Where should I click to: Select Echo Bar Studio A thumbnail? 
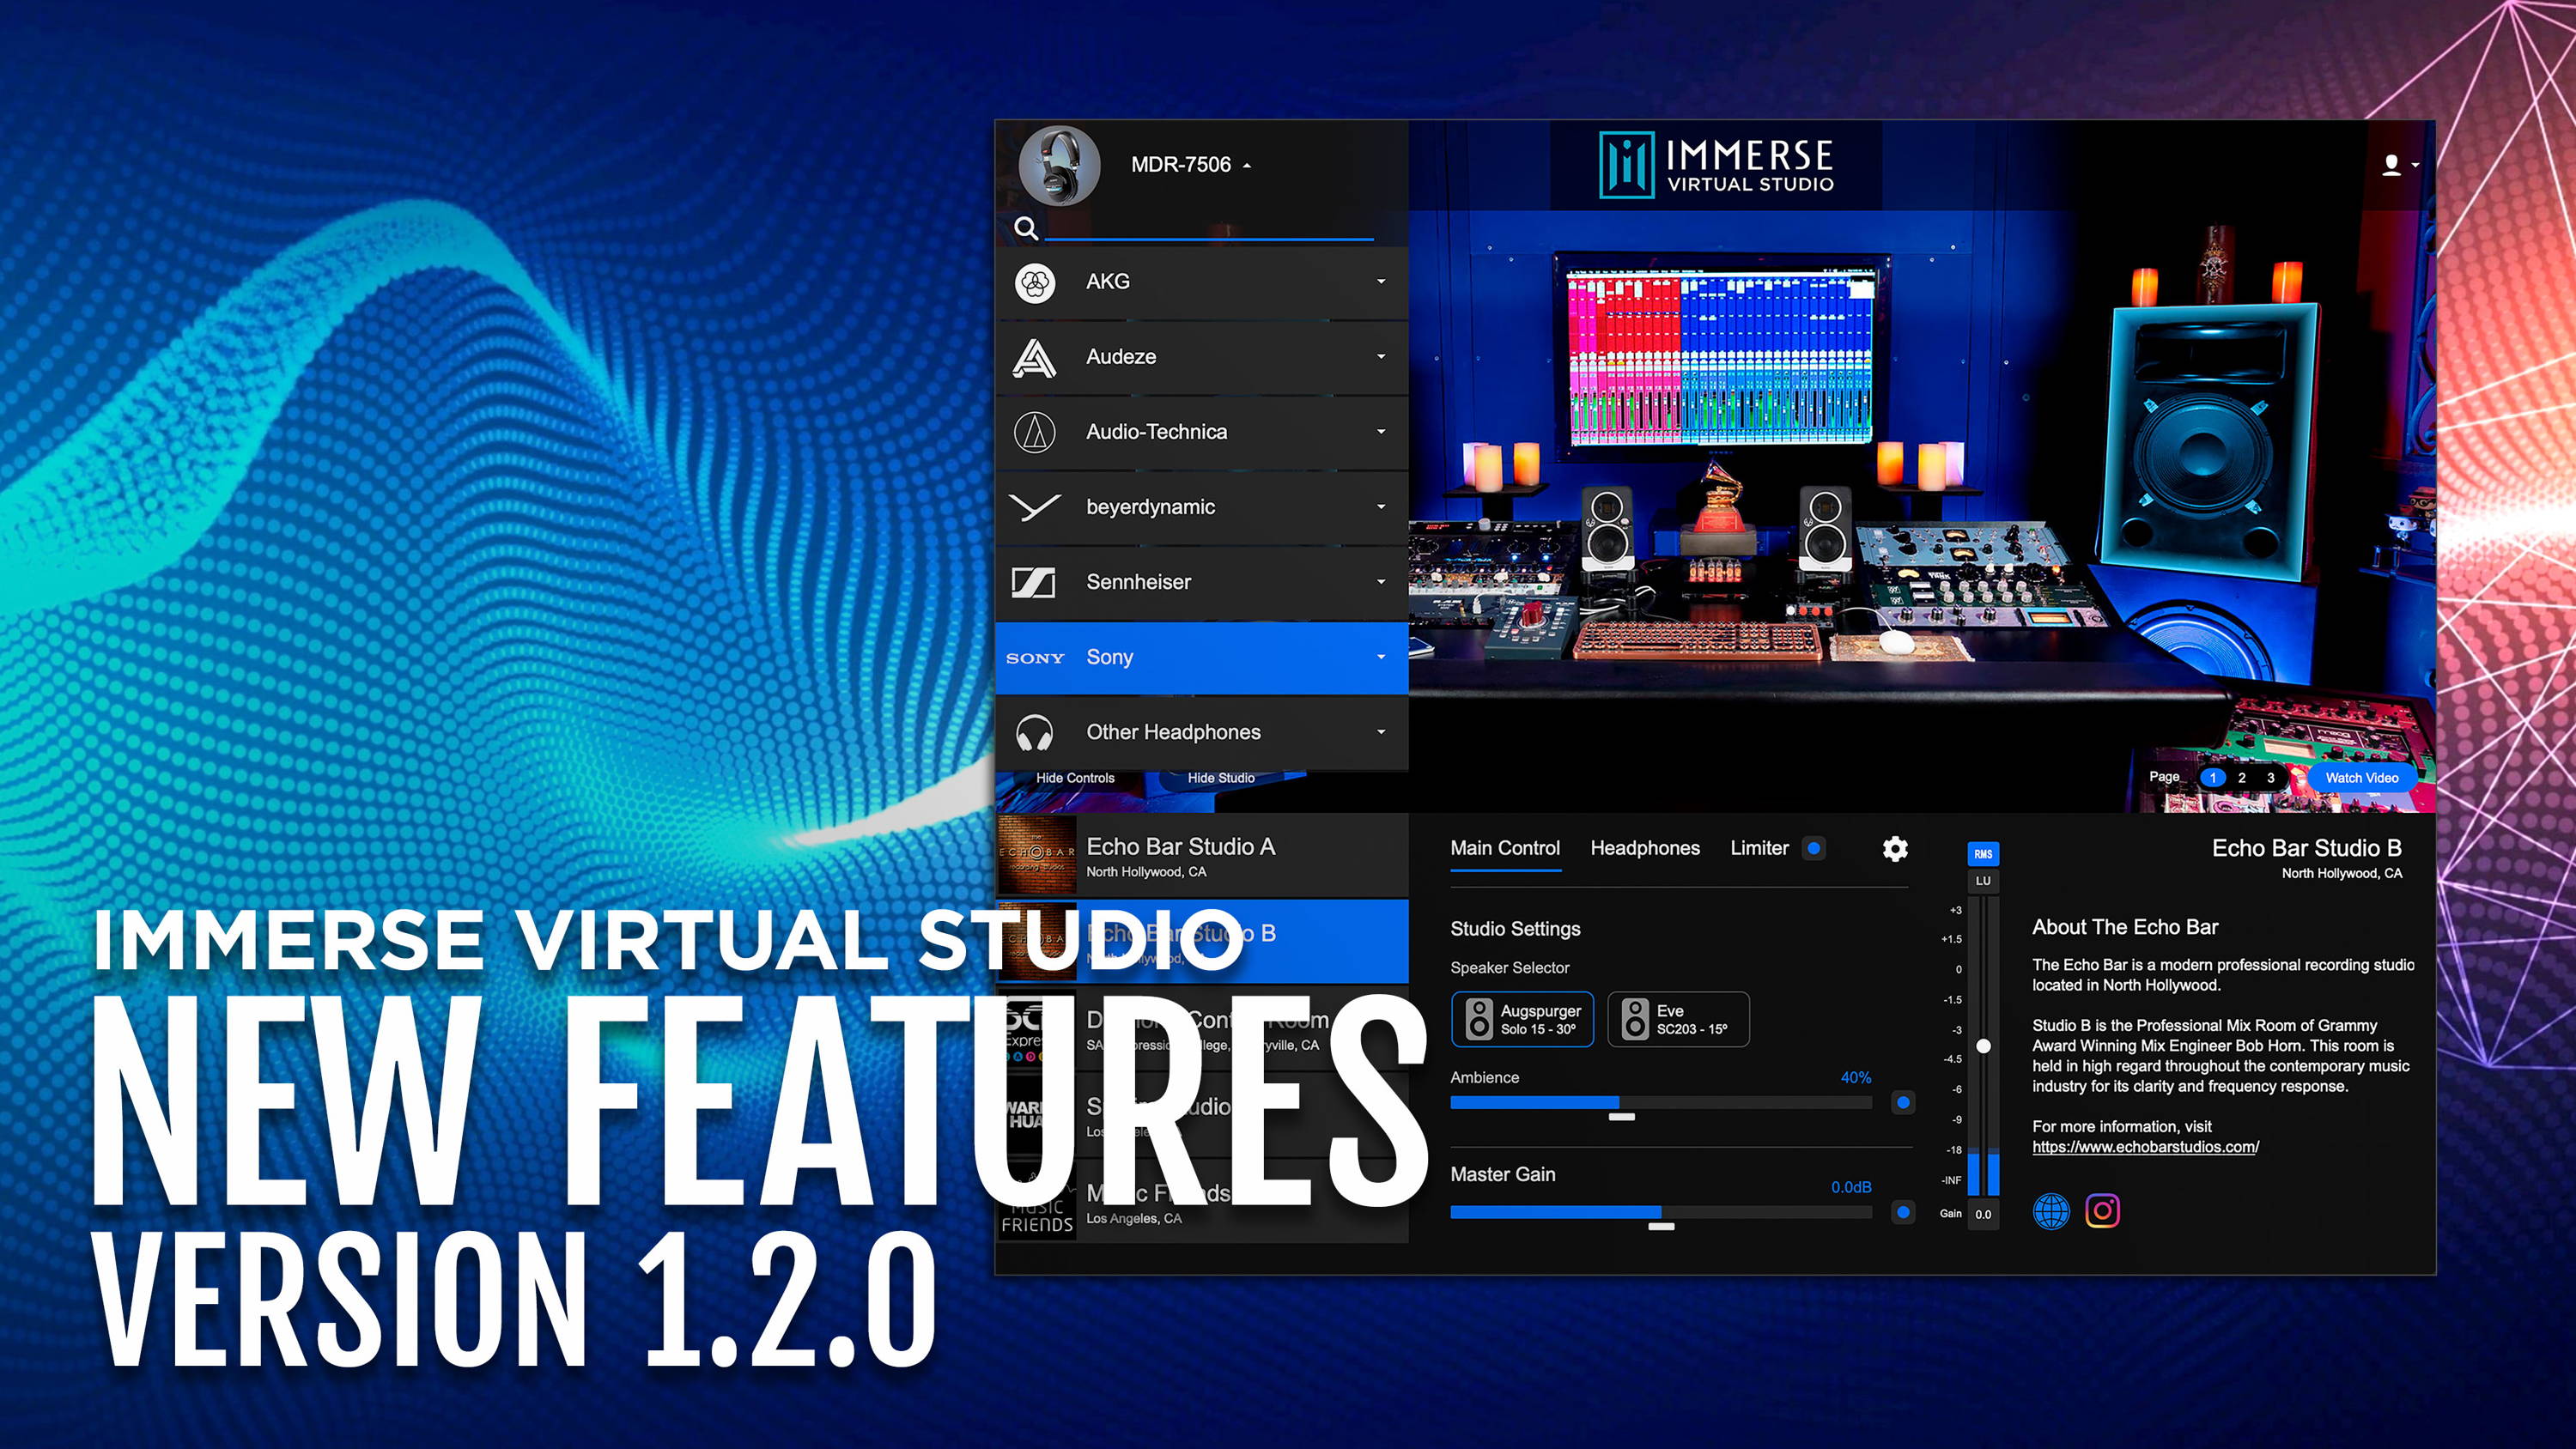click(x=1037, y=856)
